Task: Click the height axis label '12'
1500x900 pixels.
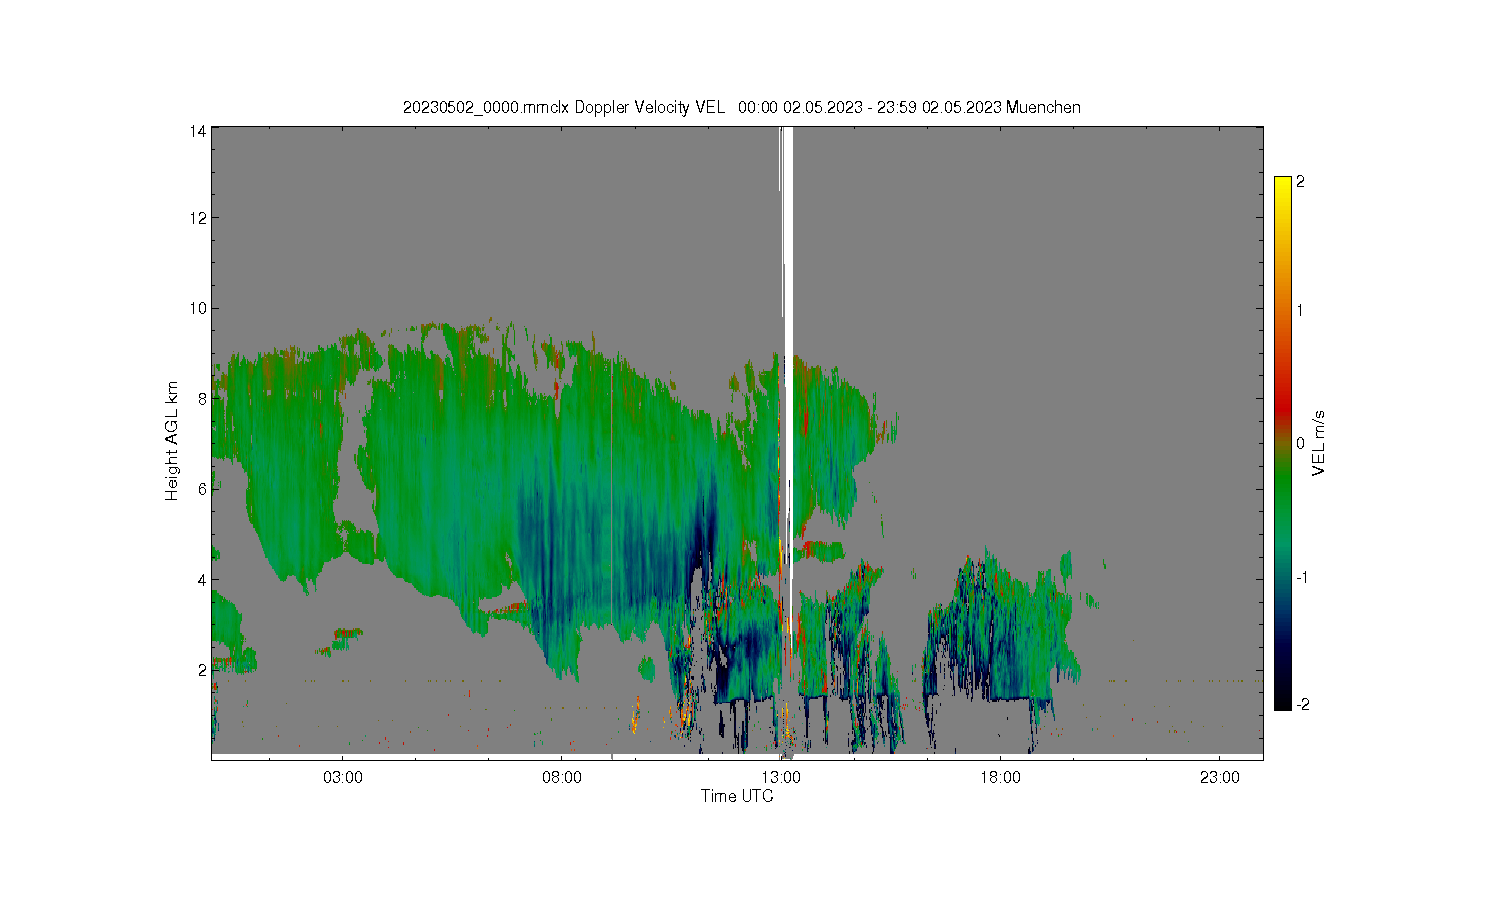Action: tap(198, 218)
